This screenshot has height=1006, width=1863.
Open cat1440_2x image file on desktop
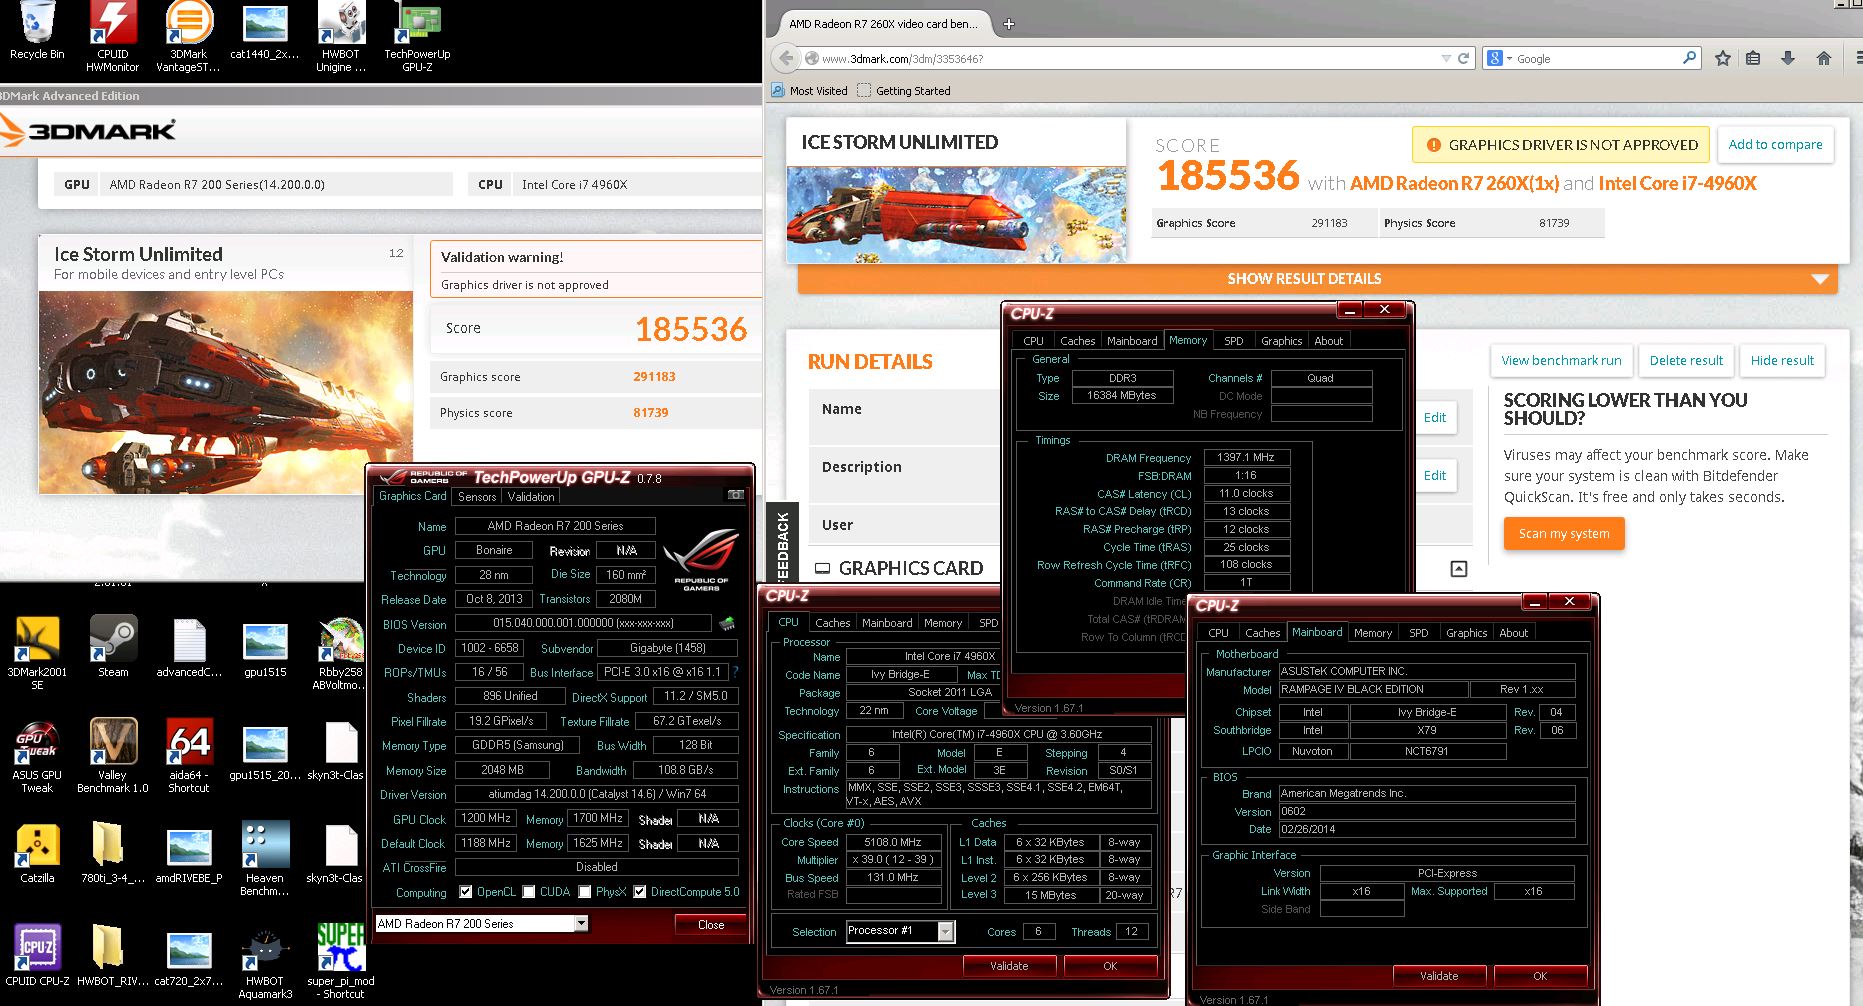(265, 32)
